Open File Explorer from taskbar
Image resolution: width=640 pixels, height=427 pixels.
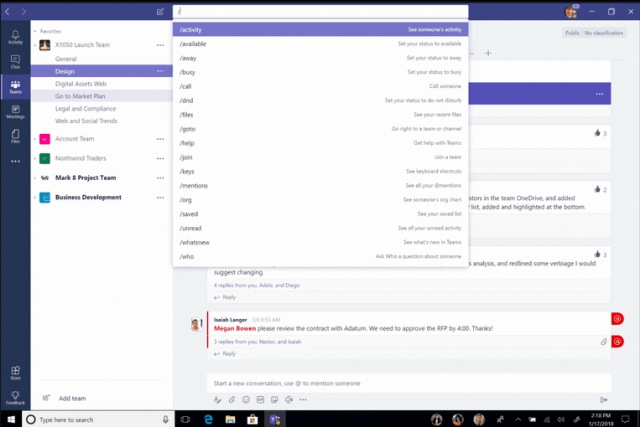click(230, 419)
